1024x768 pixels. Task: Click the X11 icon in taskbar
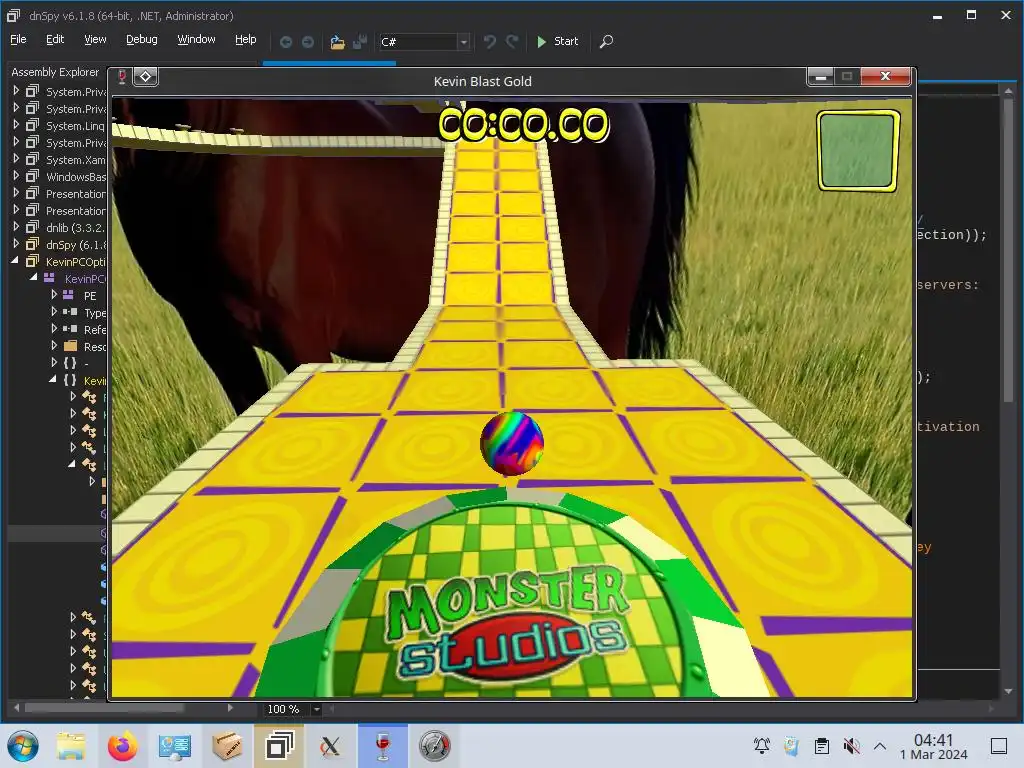[x=330, y=746]
